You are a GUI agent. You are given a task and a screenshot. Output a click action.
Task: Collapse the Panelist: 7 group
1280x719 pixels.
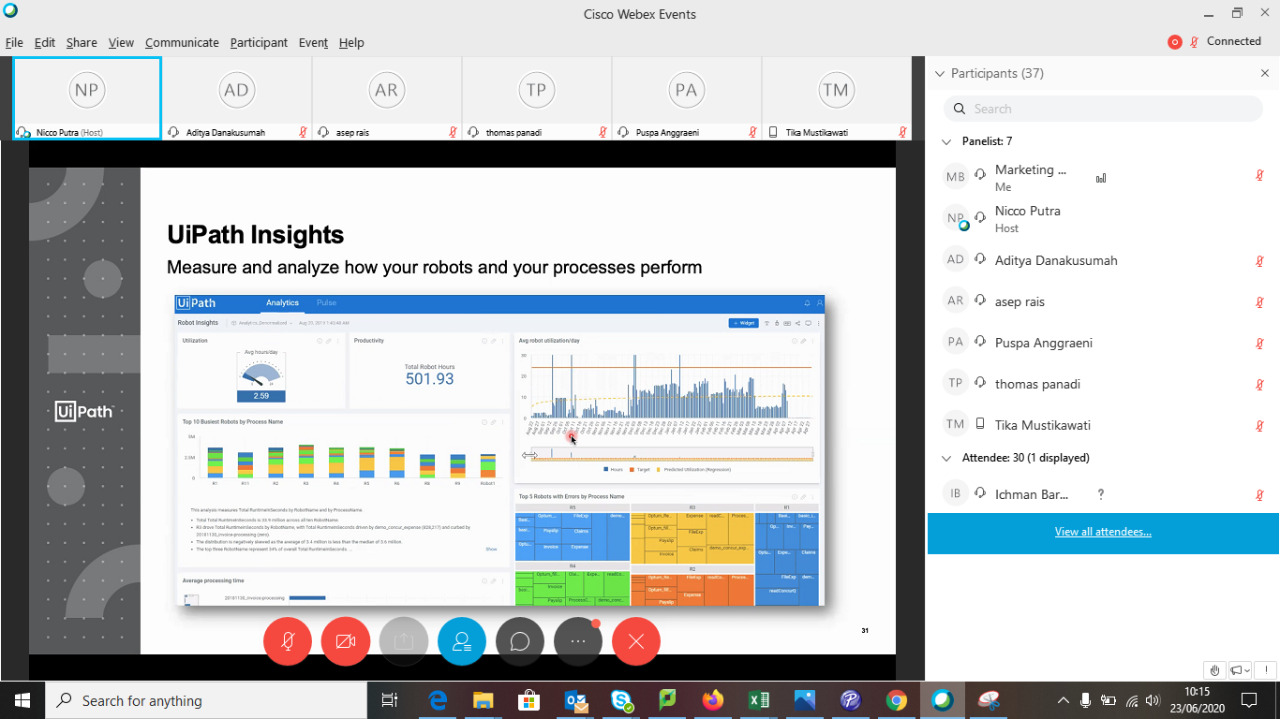(946, 142)
